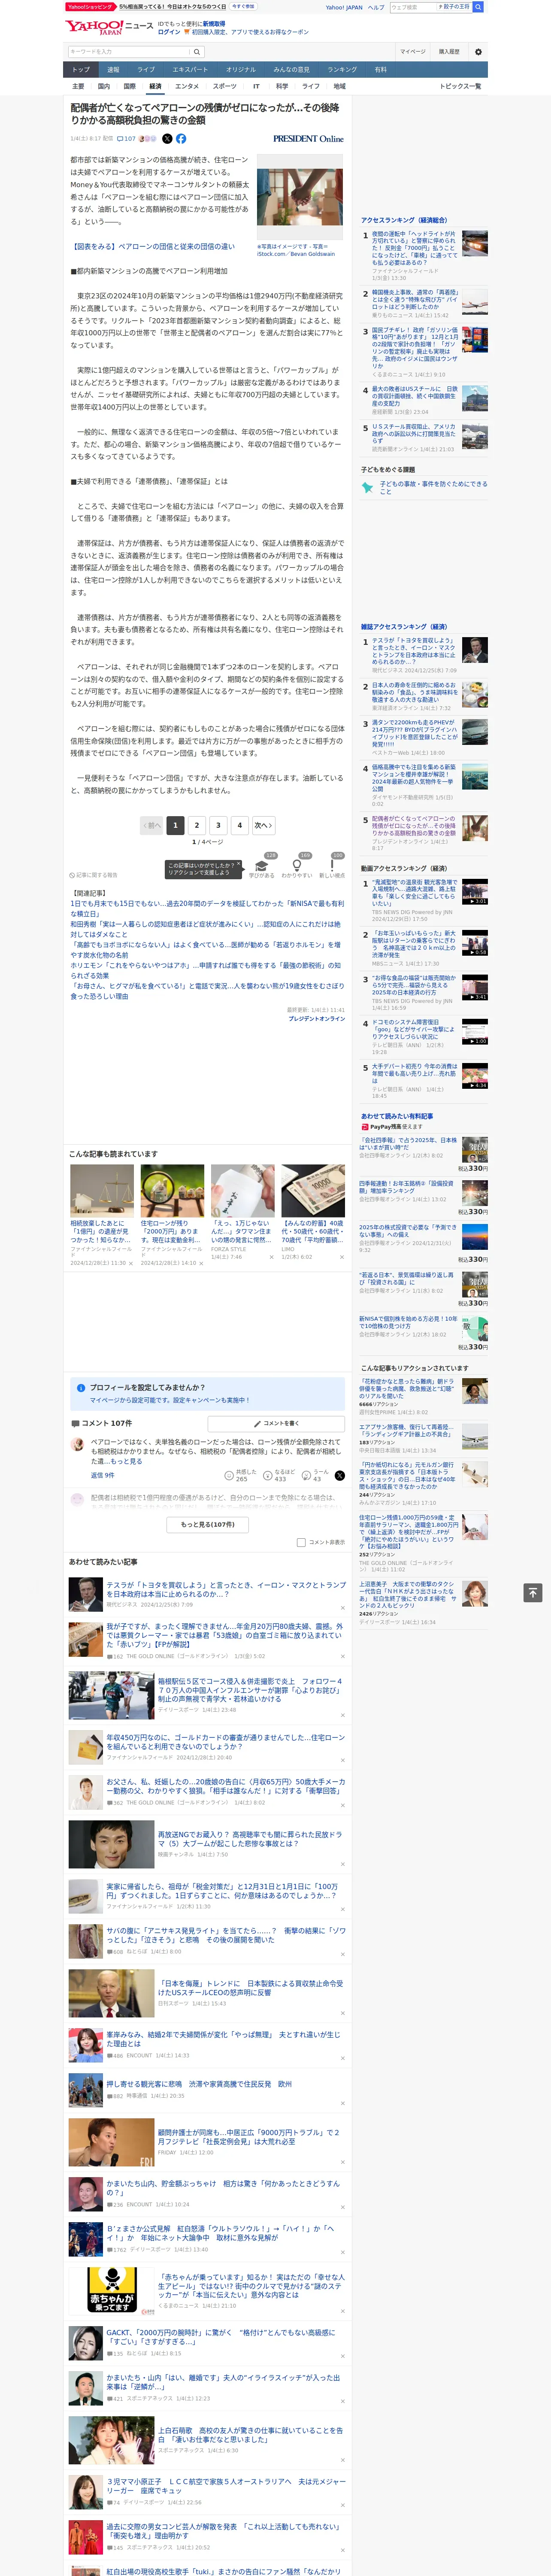This screenshot has height=2576, width=551.
Task: Select the エキスパート tab
Action: tap(190, 70)
